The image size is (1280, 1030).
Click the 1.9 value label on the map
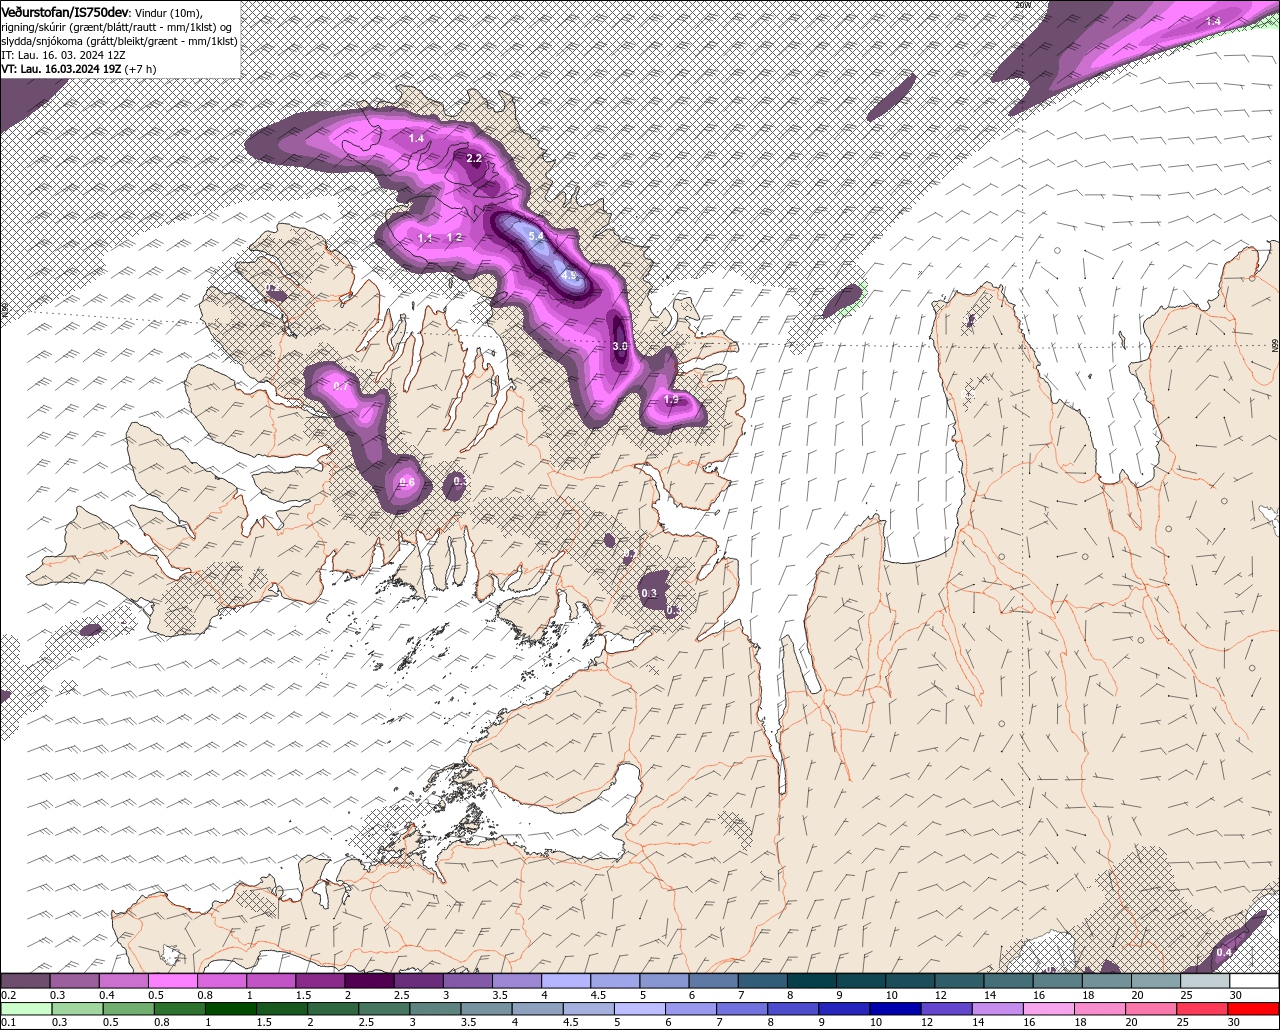tap(671, 400)
